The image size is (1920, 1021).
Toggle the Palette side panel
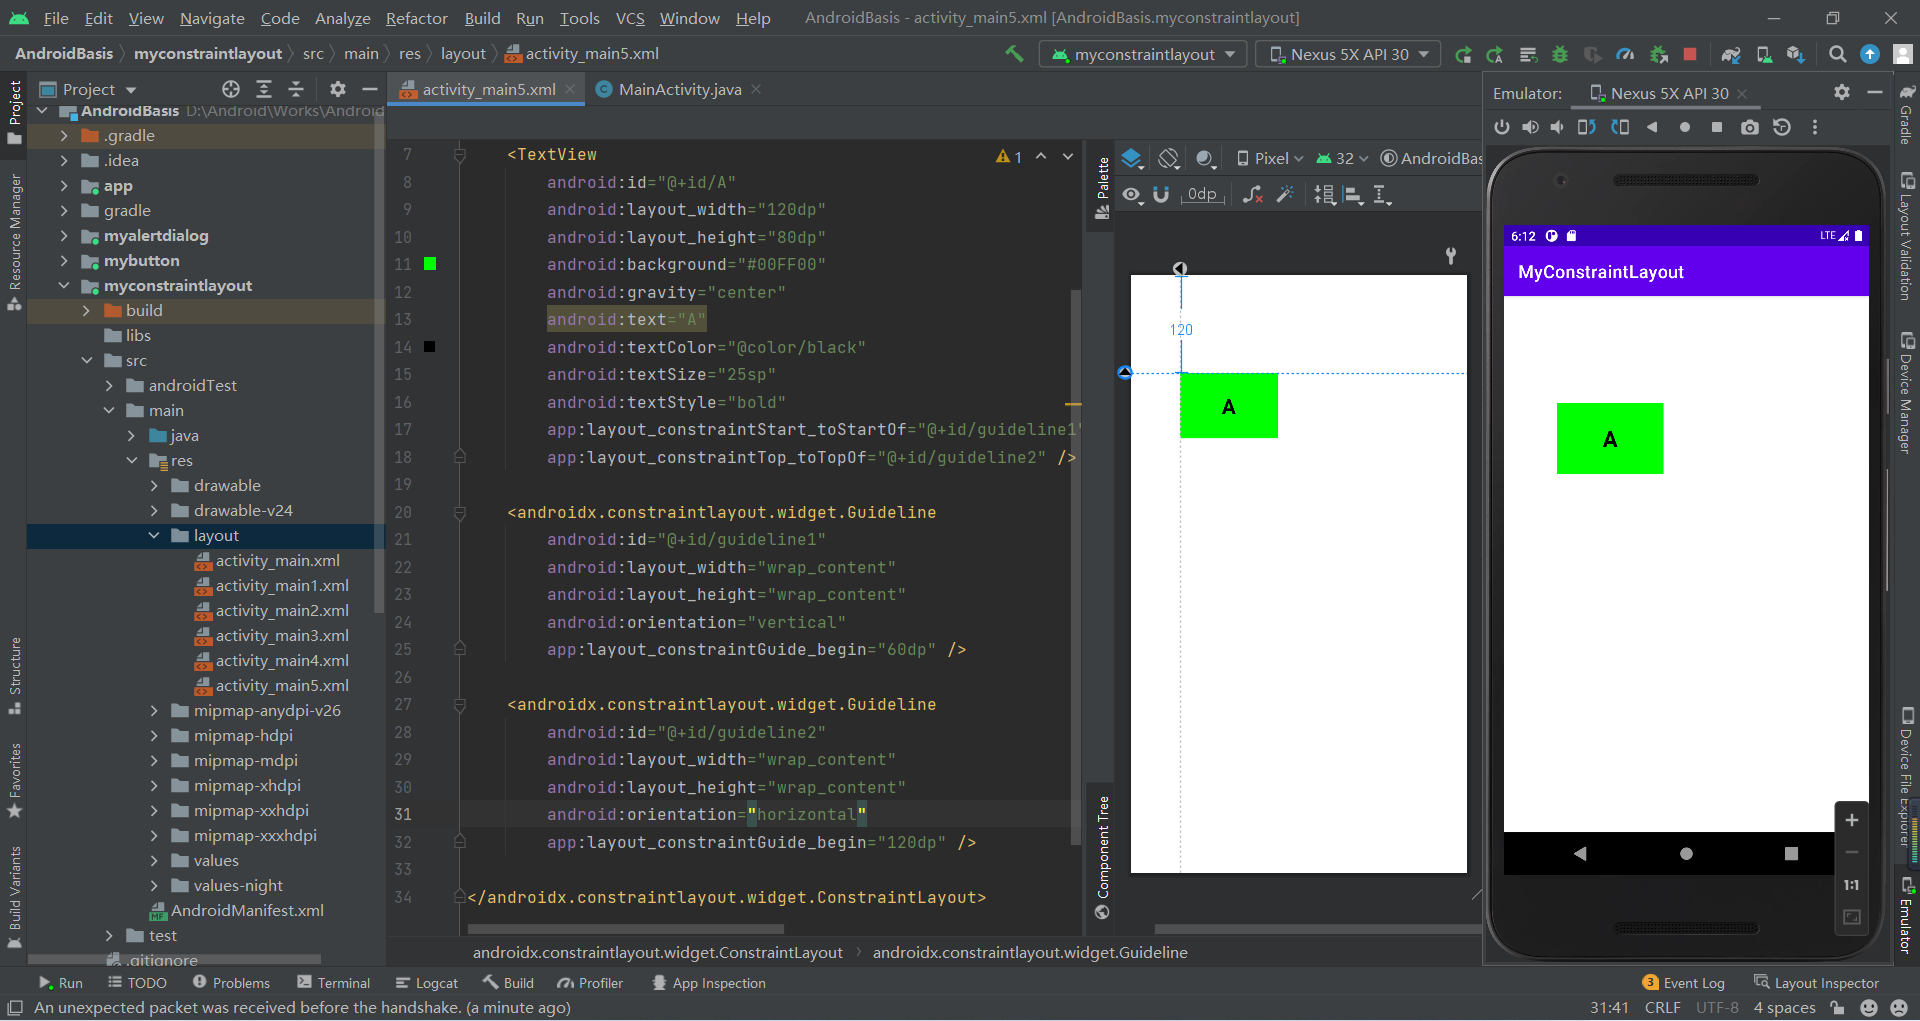[x=1102, y=188]
